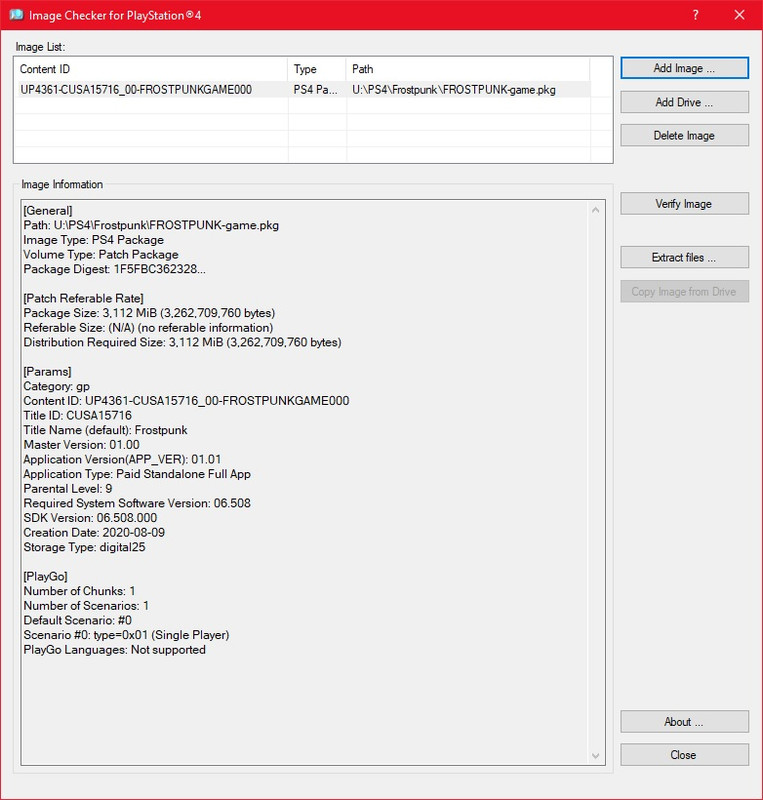Click the Image Type: PS4 Package line
Screen dimensions: 763x800
93,240
